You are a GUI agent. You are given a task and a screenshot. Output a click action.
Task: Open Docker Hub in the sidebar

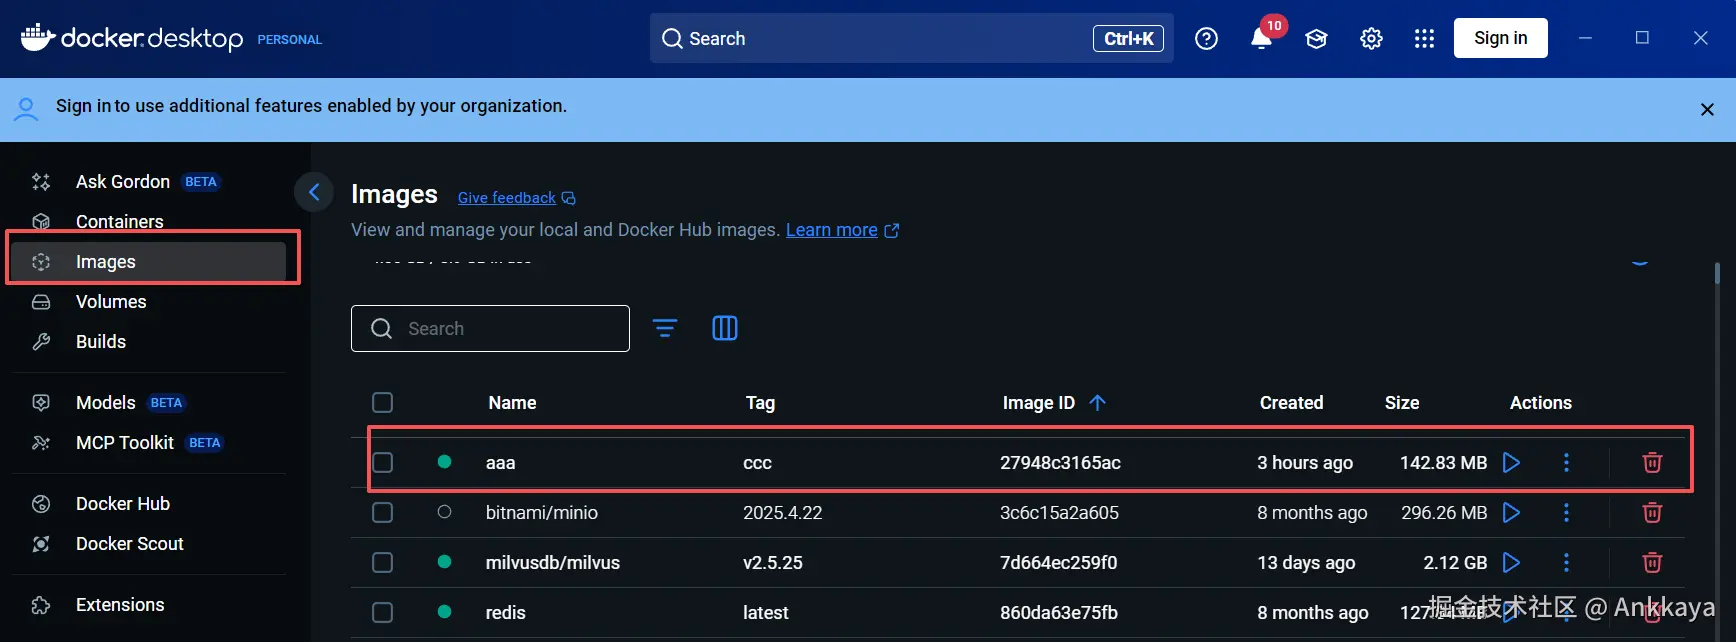click(150, 504)
